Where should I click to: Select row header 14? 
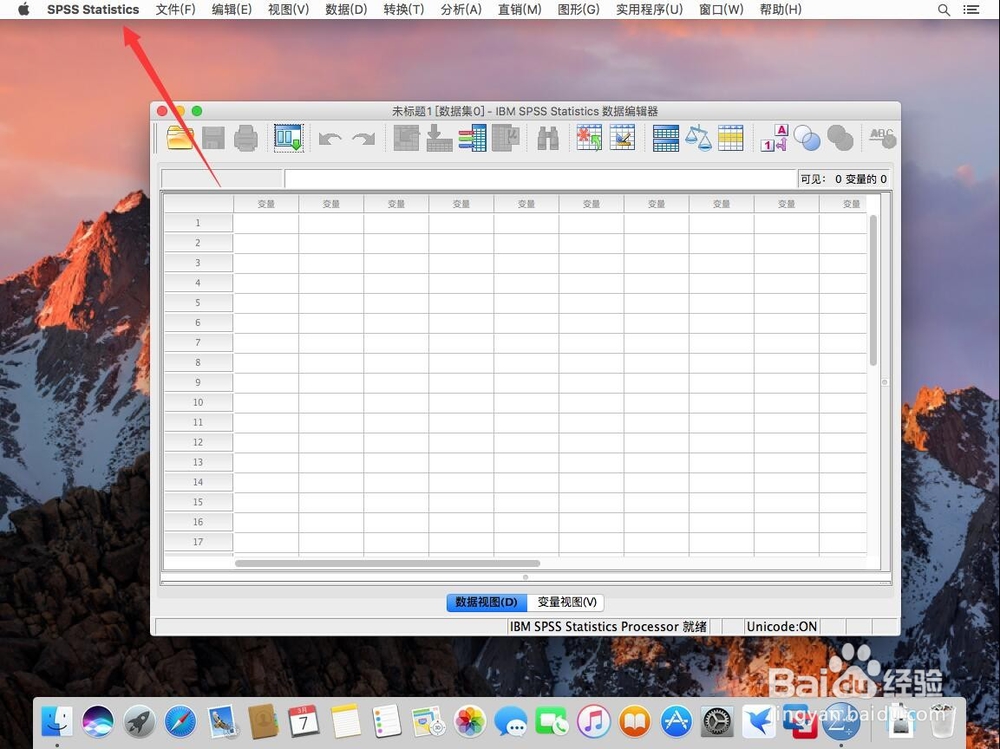click(198, 482)
